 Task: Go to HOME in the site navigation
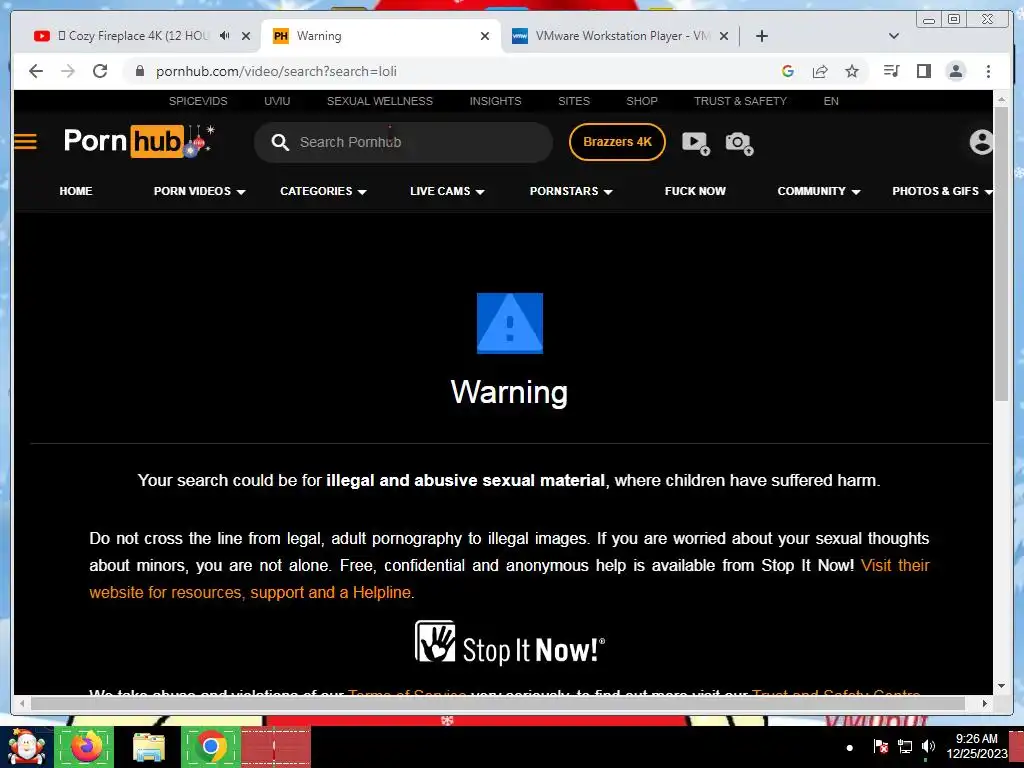pos(76,191)
